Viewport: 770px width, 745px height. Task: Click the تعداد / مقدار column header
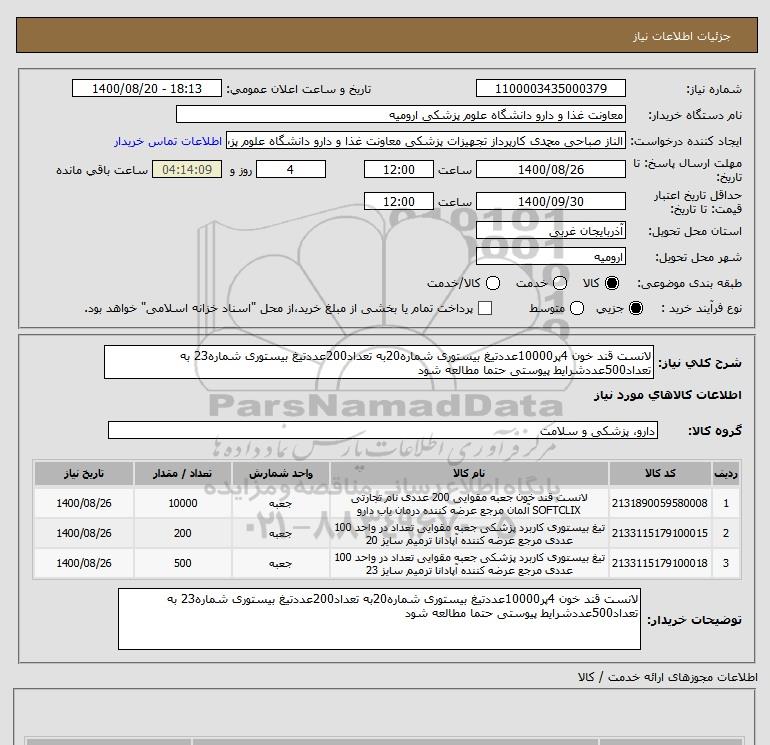(182, 473)
